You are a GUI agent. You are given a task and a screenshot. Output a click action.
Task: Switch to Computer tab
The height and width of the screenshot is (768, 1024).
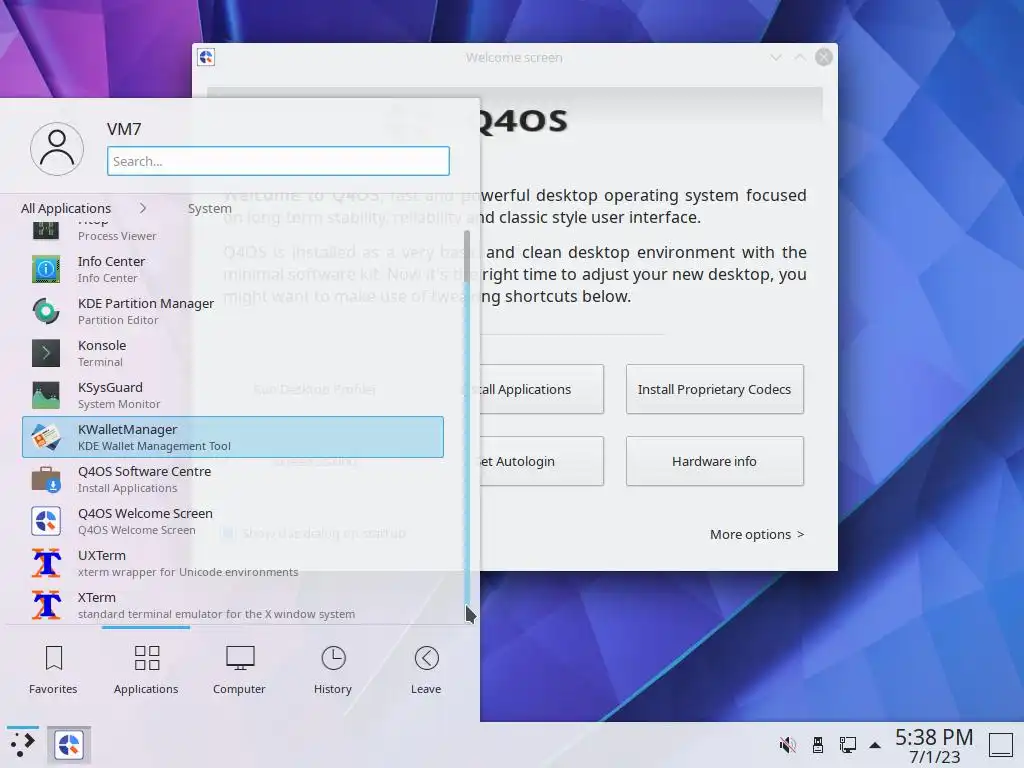pos(239,670)
